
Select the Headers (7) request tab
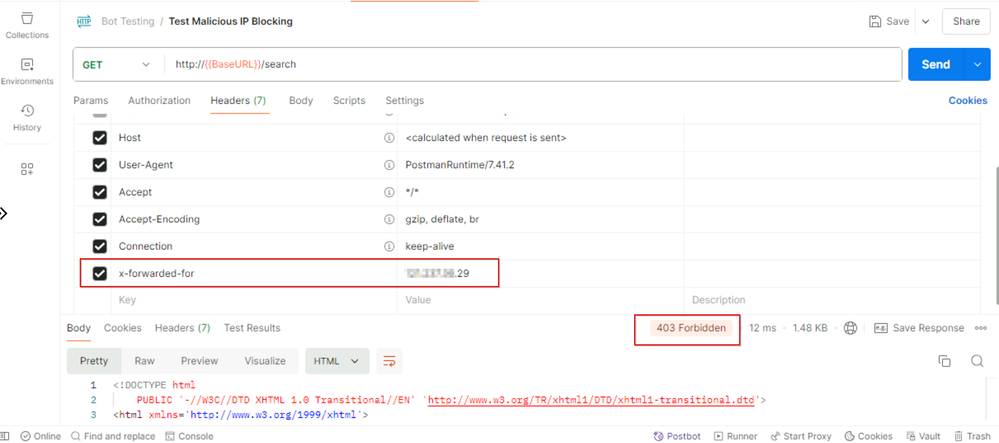[238, 101]
